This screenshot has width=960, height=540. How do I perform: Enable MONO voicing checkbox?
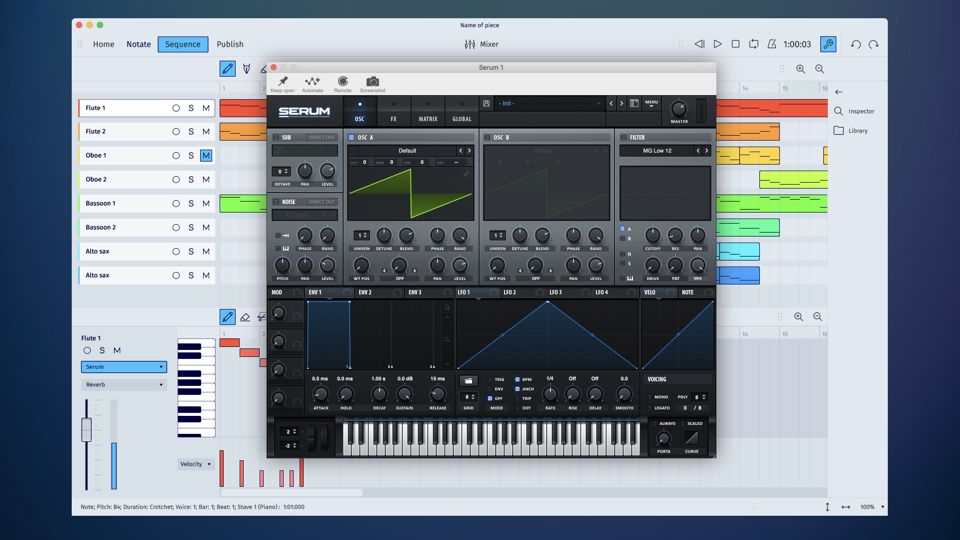[651, 397]
